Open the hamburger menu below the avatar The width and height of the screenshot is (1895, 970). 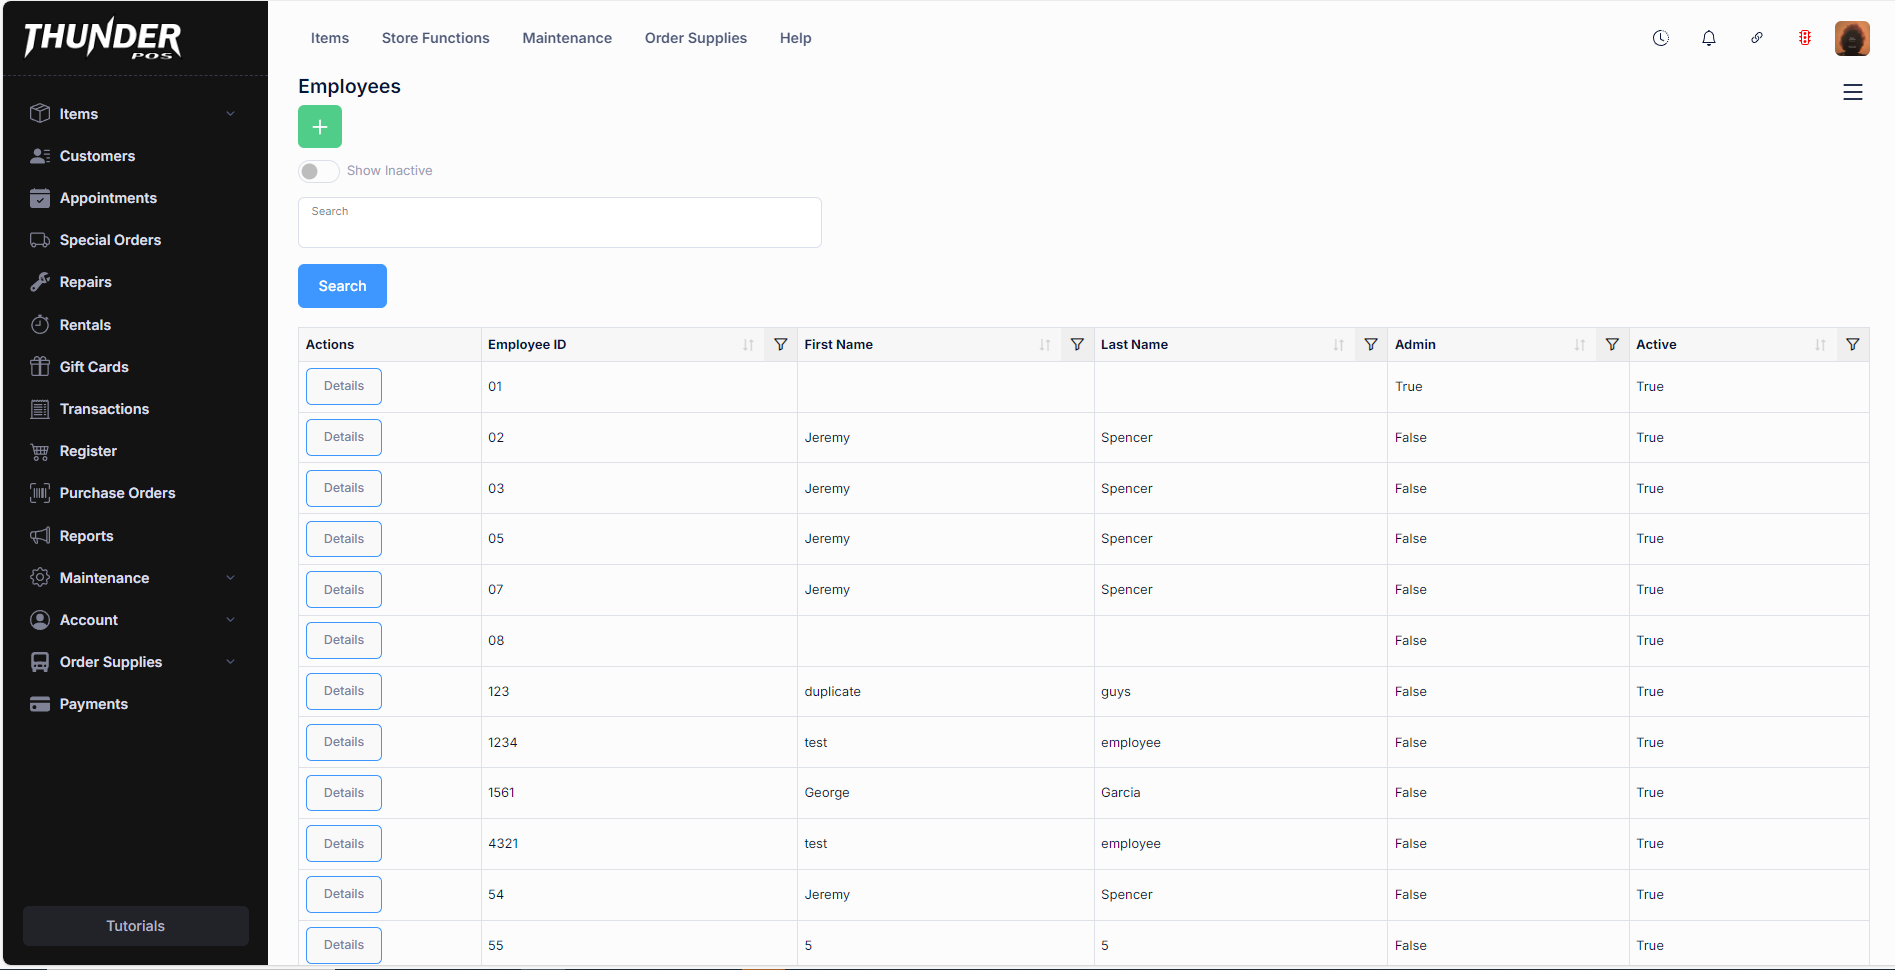click(1852, 92)
